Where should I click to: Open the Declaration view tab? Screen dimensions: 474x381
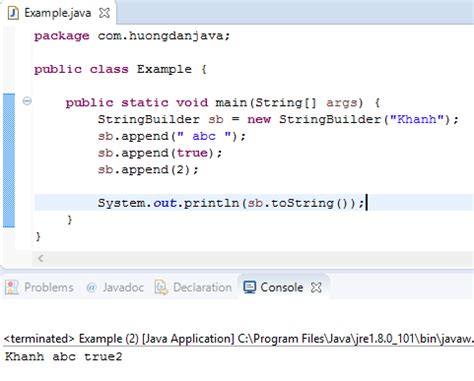tap(193, 287)
